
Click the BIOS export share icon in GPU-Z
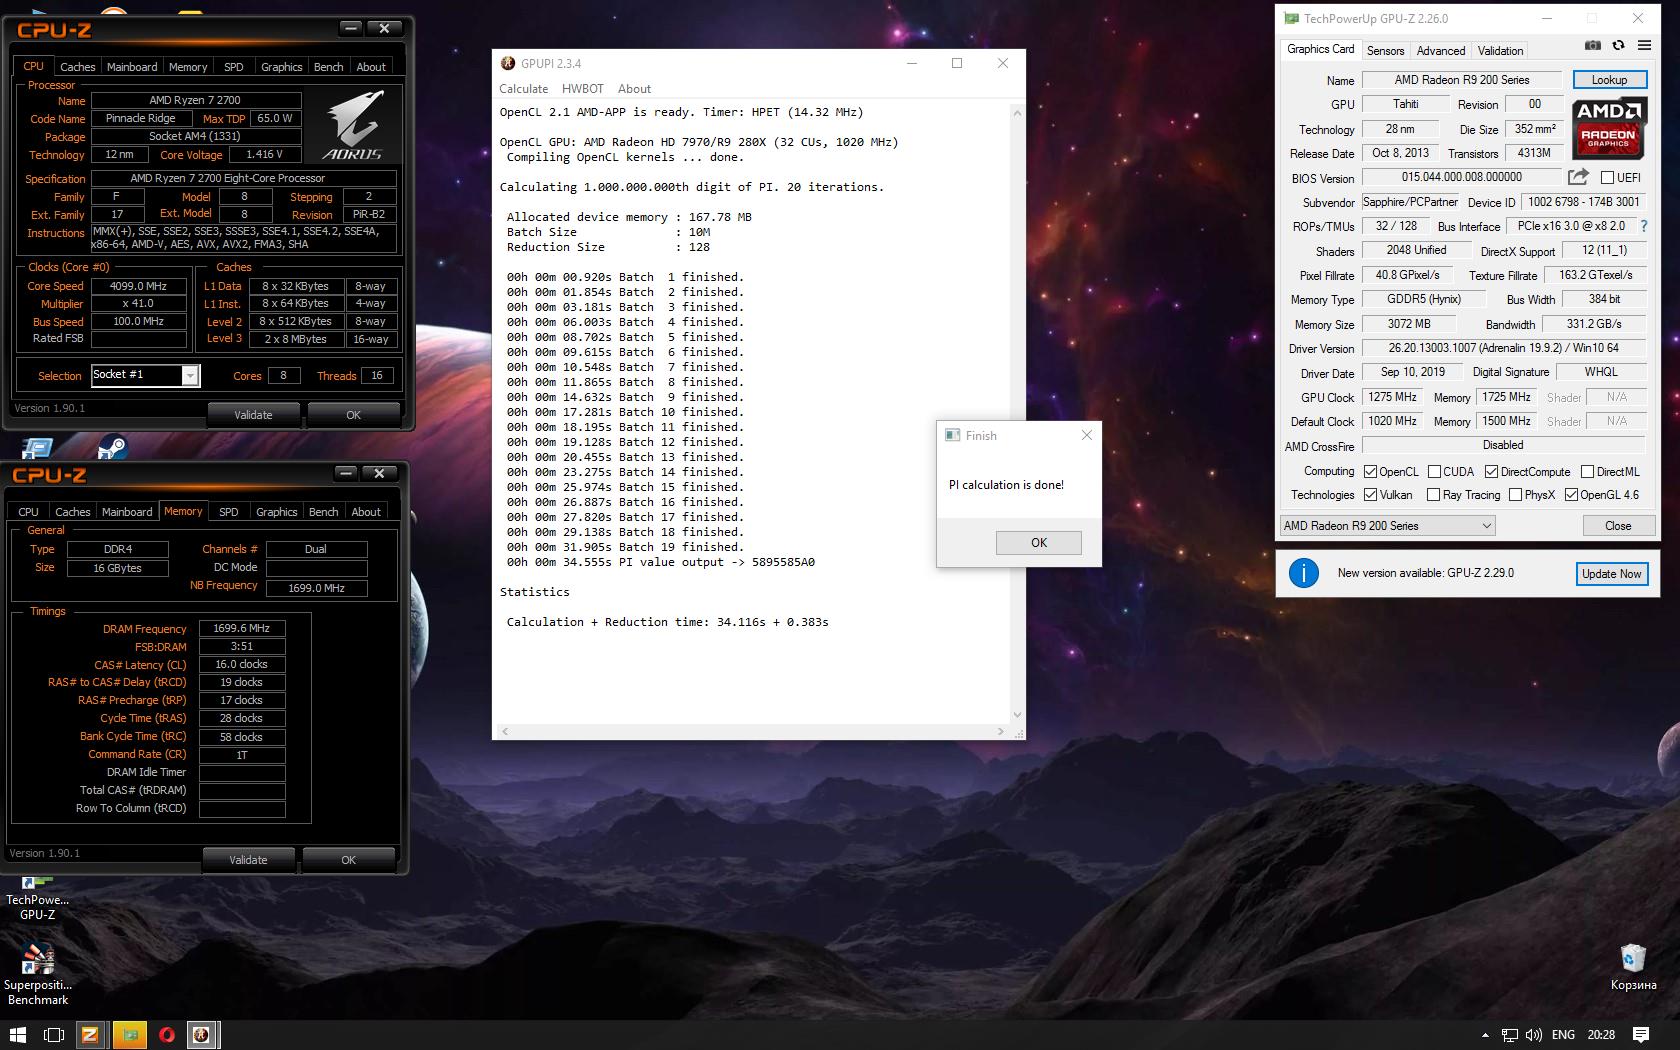tap(1578, 177)
